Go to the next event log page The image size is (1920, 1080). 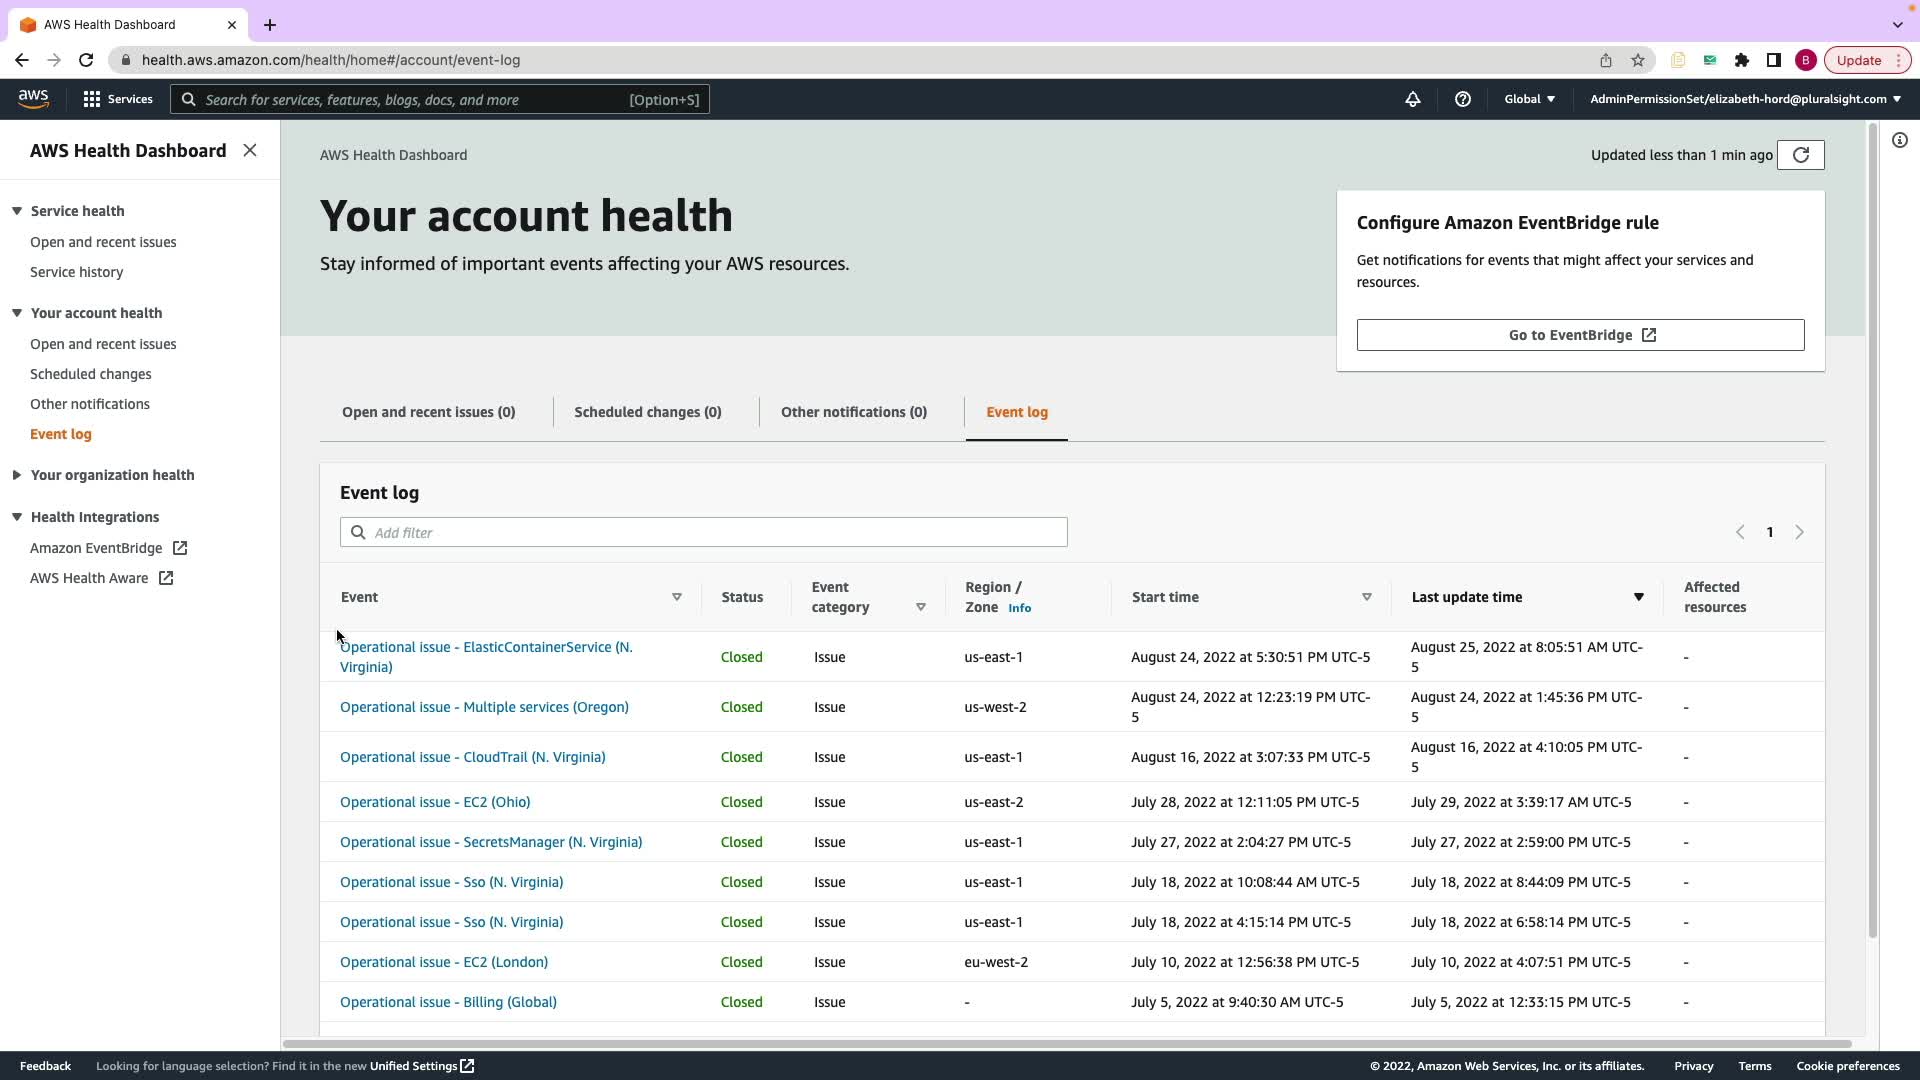1799,532
